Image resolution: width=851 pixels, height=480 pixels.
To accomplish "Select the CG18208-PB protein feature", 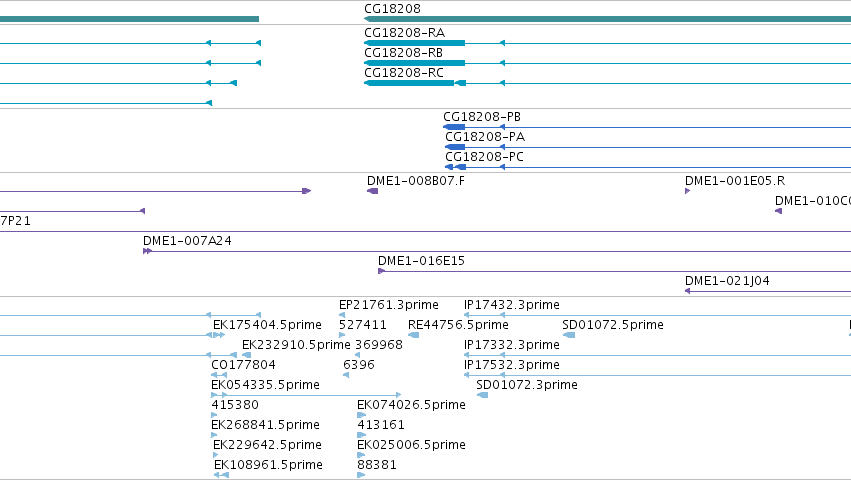I will pyautogui.click(x=482, y=117).
